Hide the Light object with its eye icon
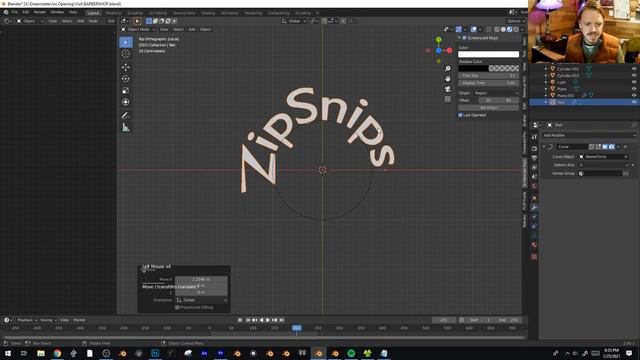 tap(634, 82)
